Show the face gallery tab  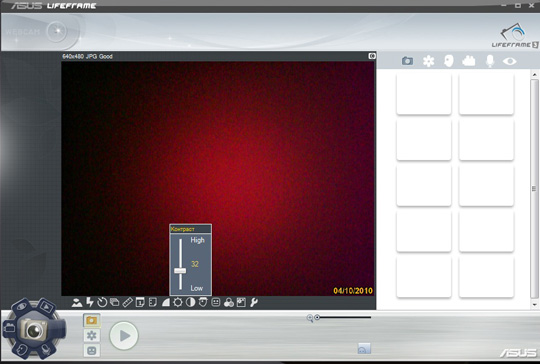pyautogui.click(x=448, y=61)
